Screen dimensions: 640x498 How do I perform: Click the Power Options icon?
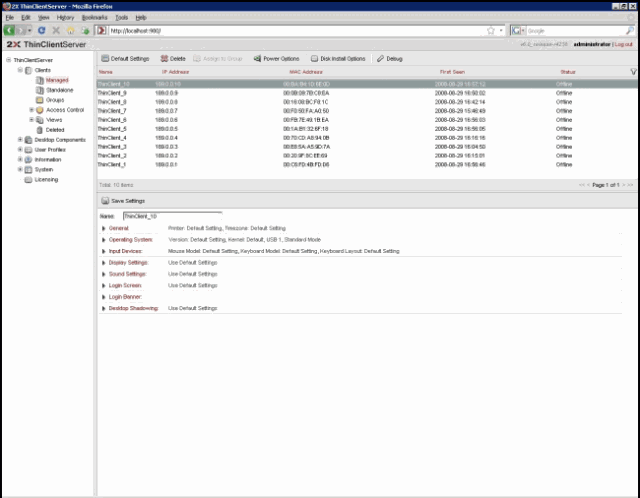(x=257, y=58)
